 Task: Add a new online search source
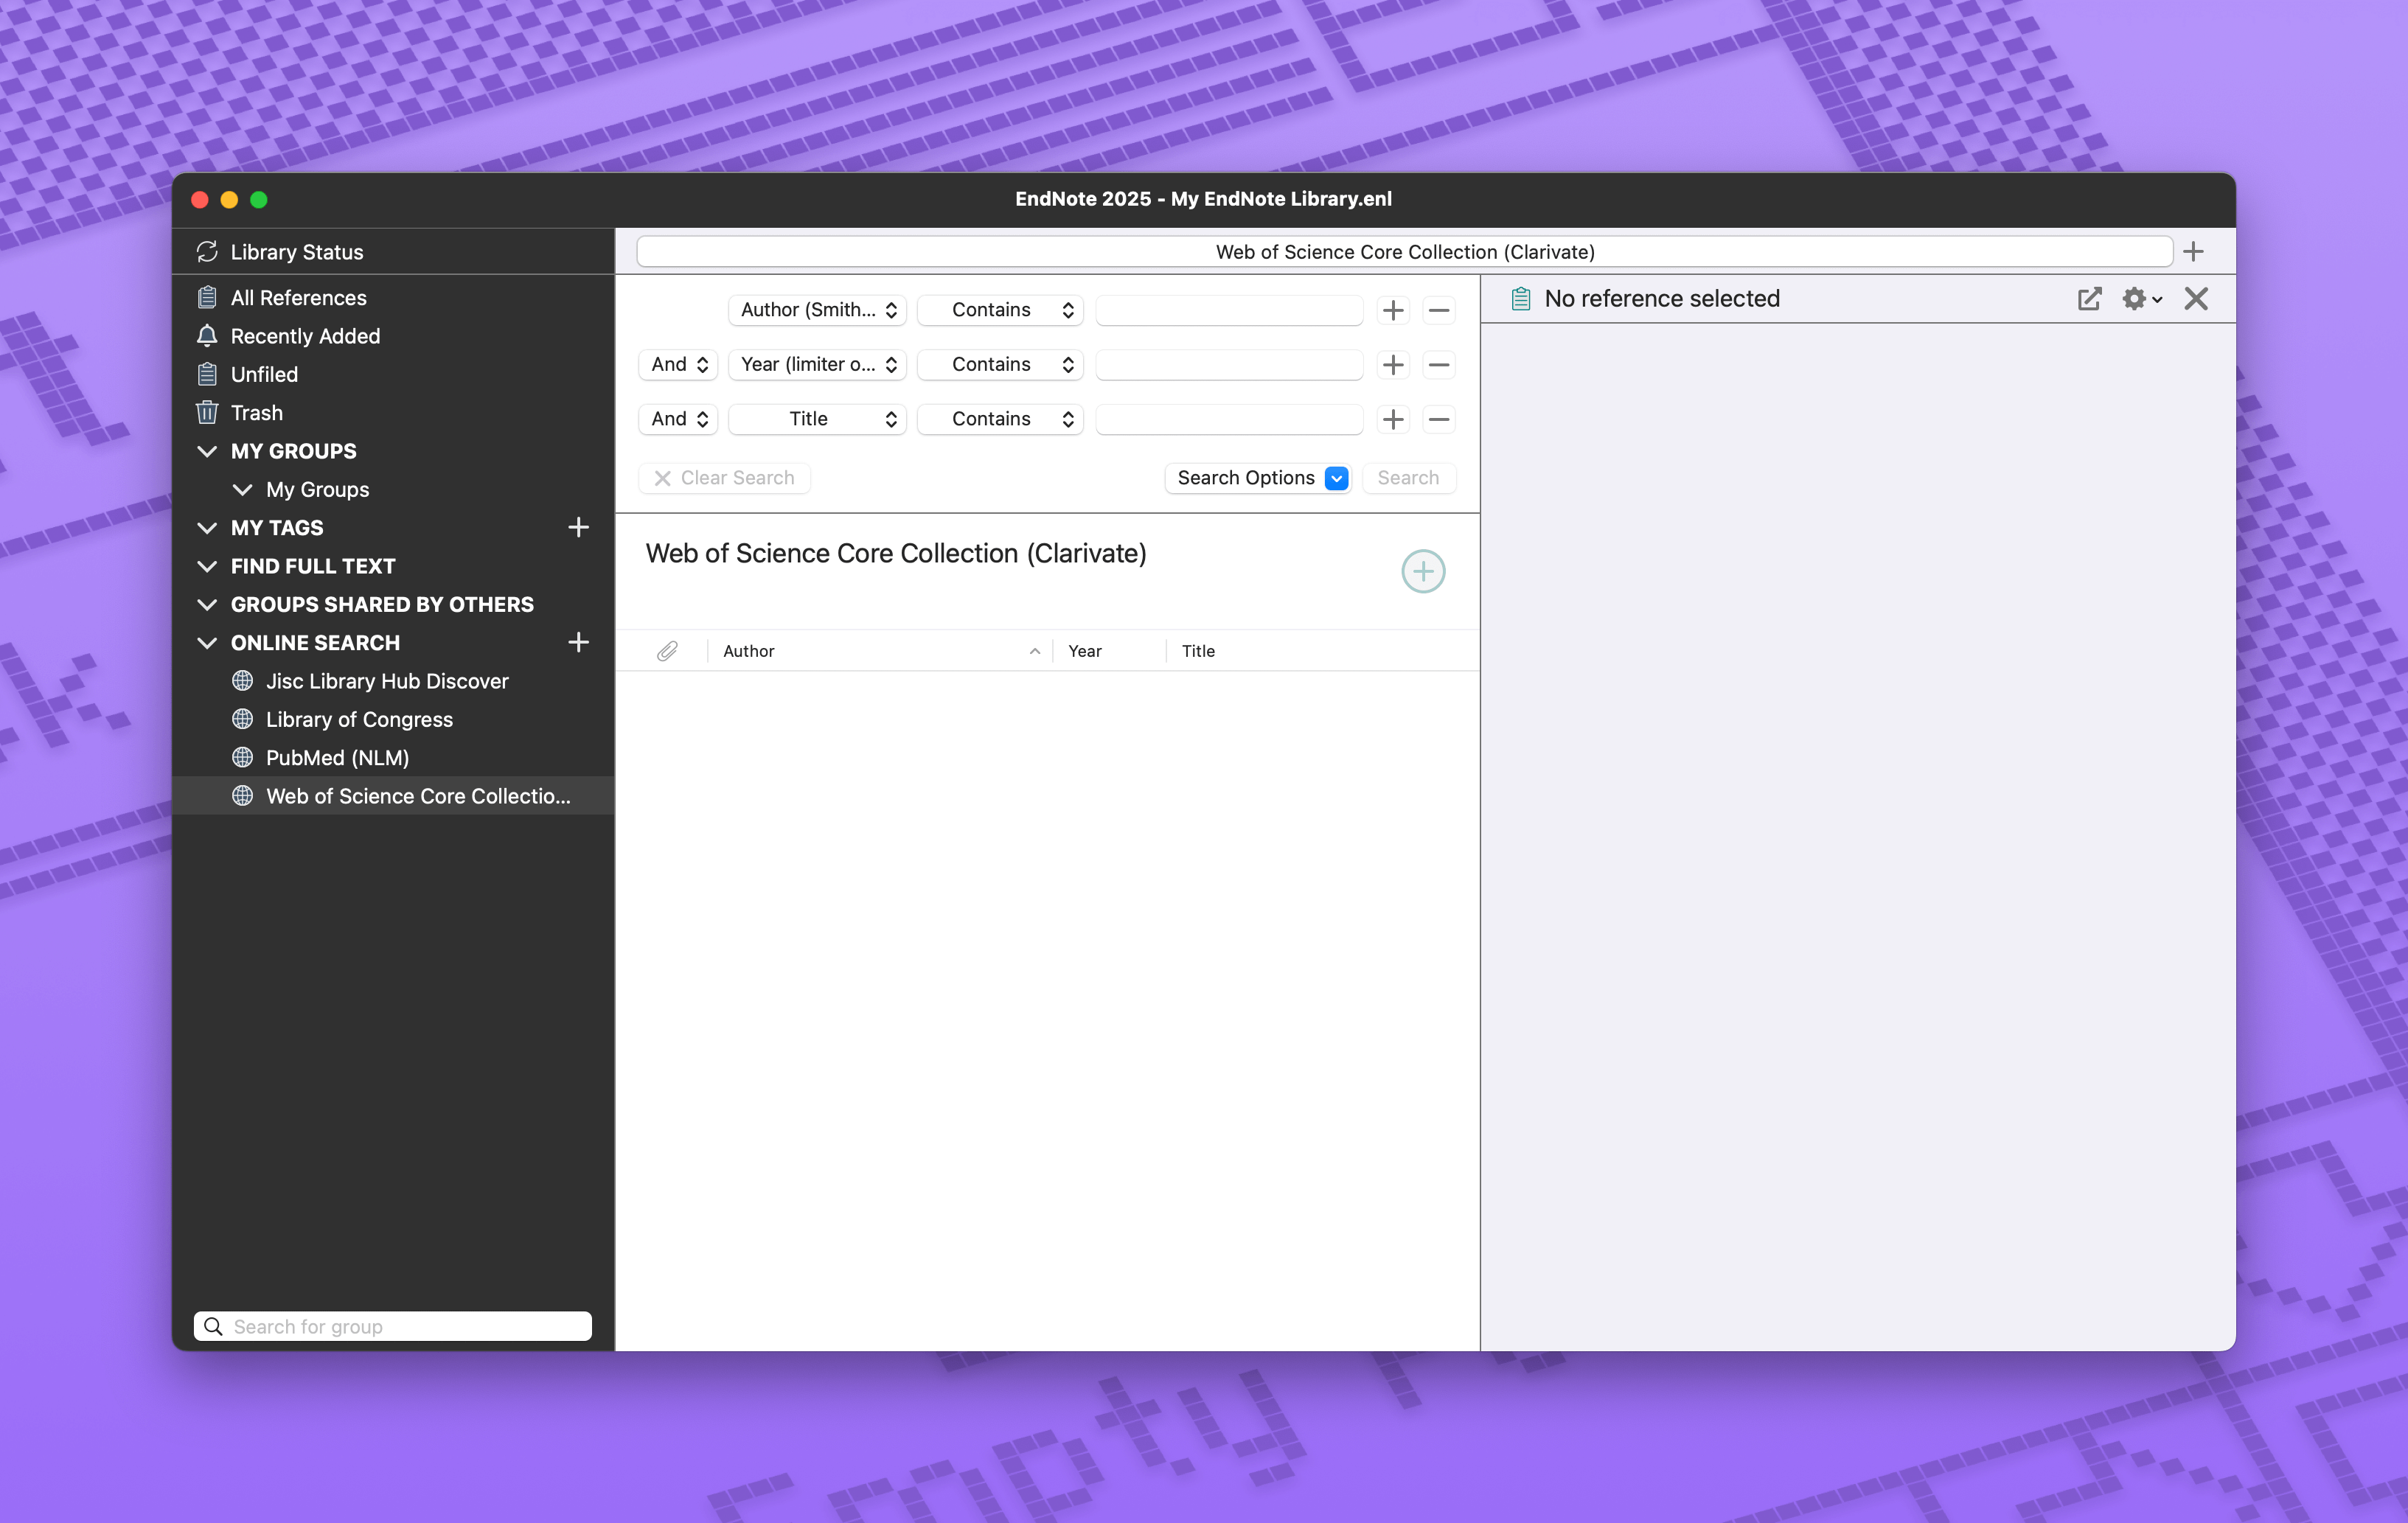click(x=579, y=642)
